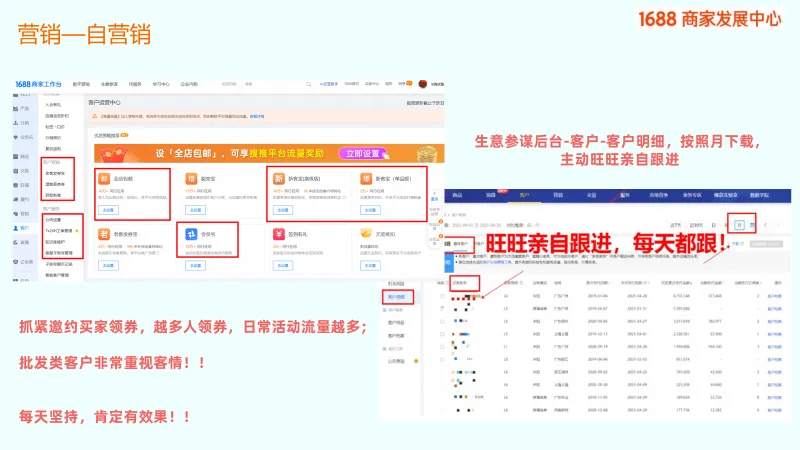Open the 老客发券宝 coupon icon
The width and height of the screenshot is (800, 450).
pyautogui.click(x=104, y=233)
